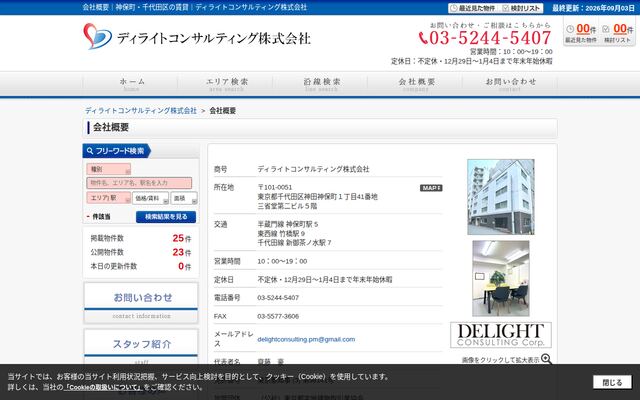The width and height of the screenshot is (640, 400).
Task: Click the ディライトコンサルティング株式会社 breadcrumb link
Action: click(141, 111)
